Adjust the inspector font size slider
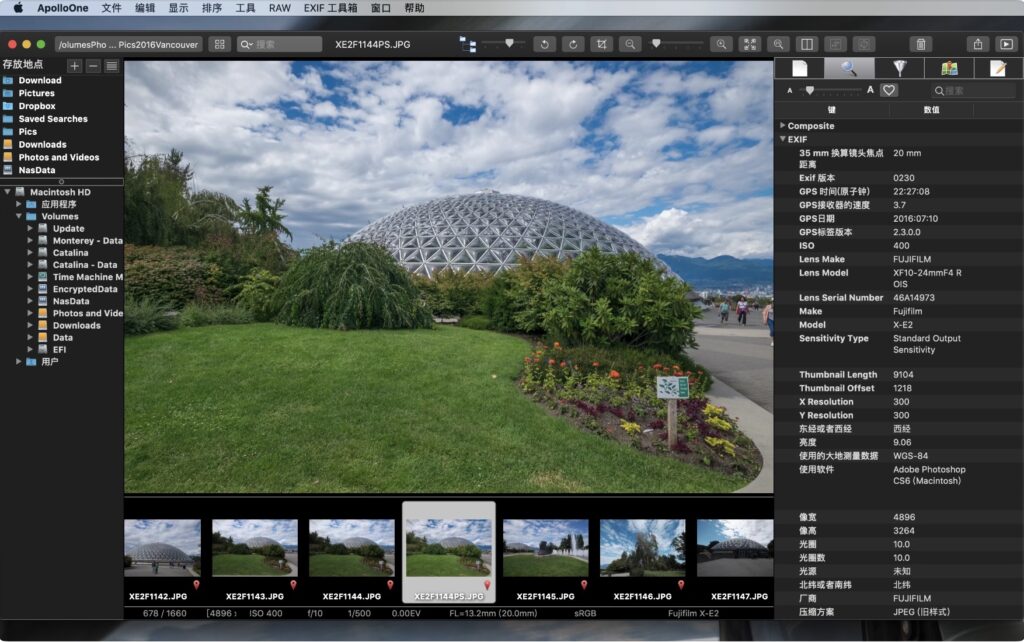The width and height of the screenshot is (1024, 642). coord(808,90)
